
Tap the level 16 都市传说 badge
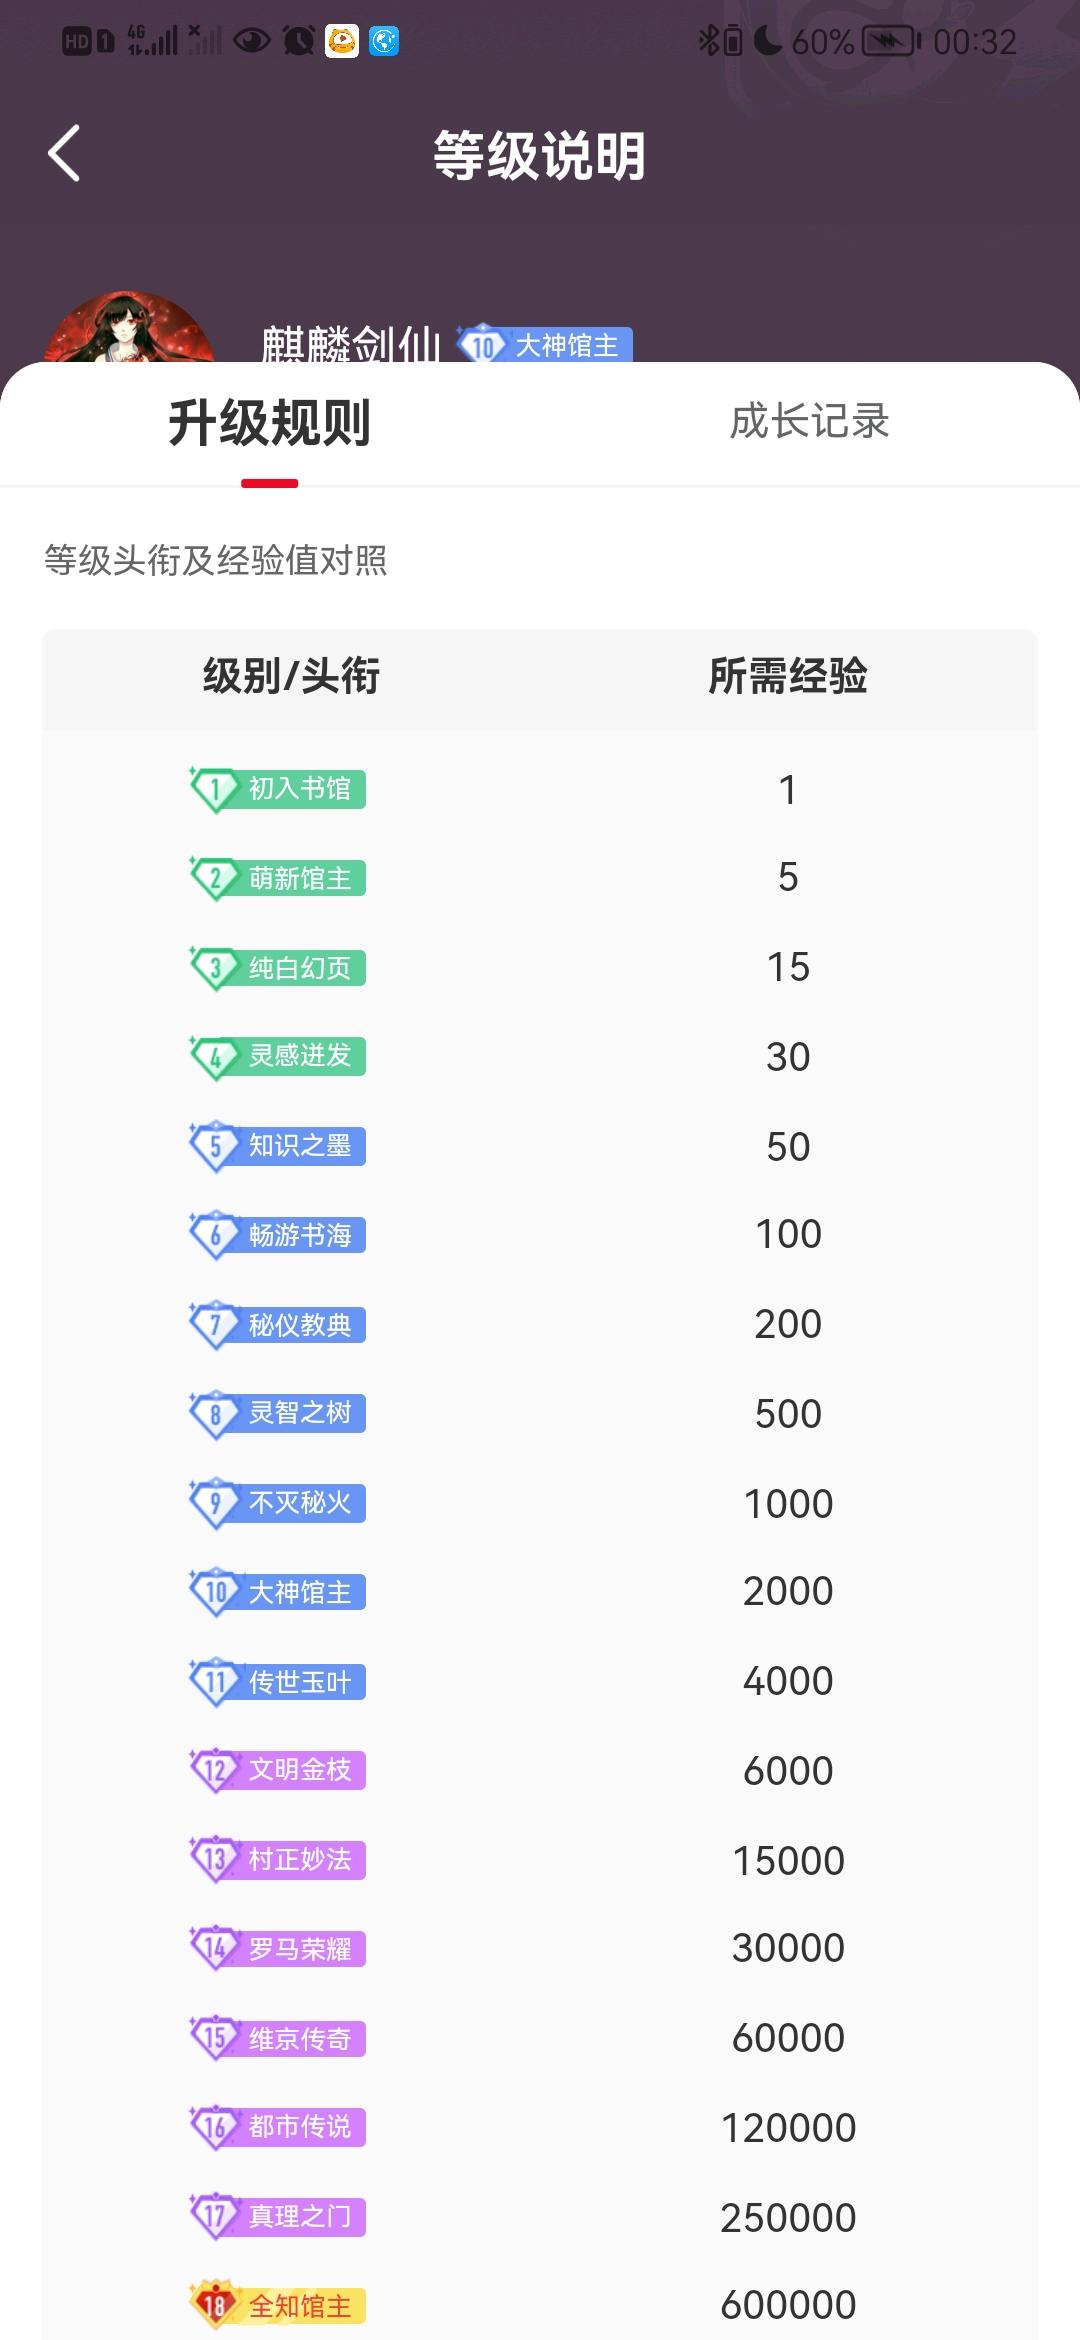[277, 2127]
